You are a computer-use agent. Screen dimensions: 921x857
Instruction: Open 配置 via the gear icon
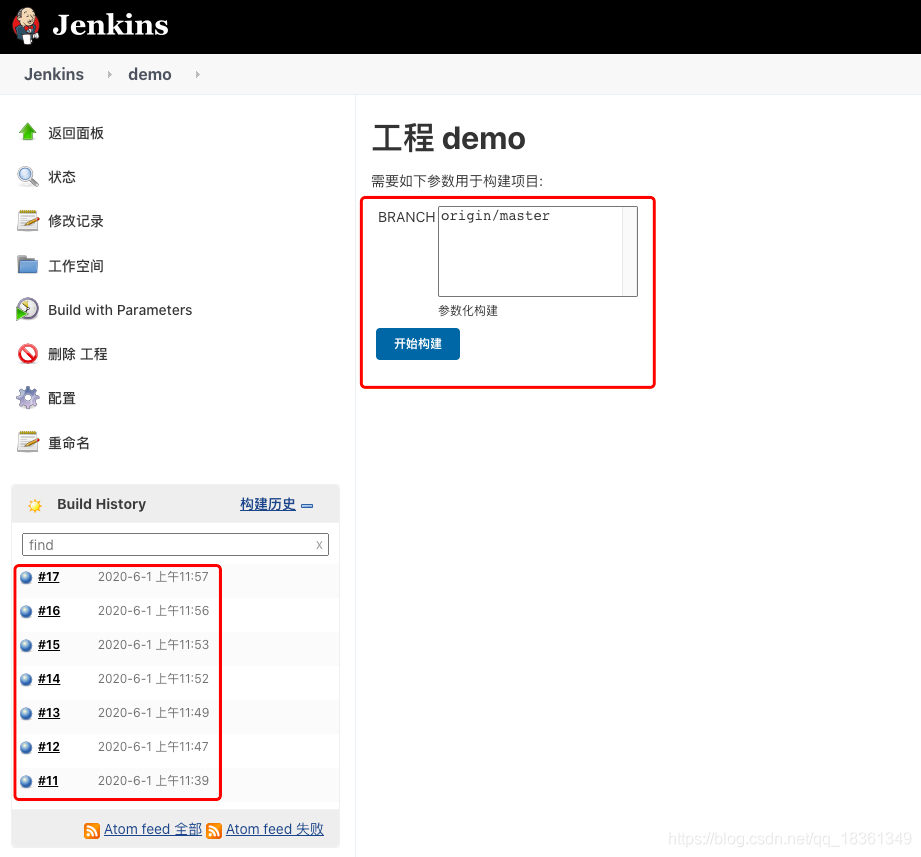[x=28, y=397]
